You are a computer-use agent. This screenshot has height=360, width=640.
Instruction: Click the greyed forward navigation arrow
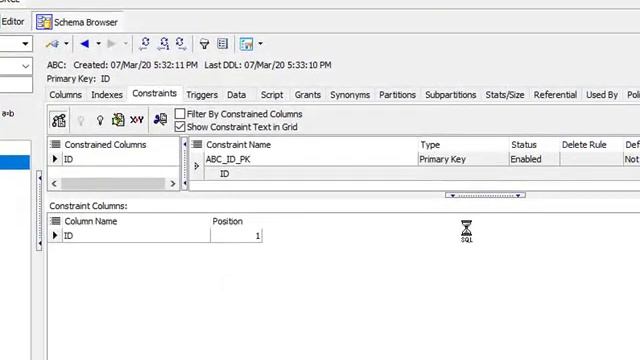tap(111, 44)
